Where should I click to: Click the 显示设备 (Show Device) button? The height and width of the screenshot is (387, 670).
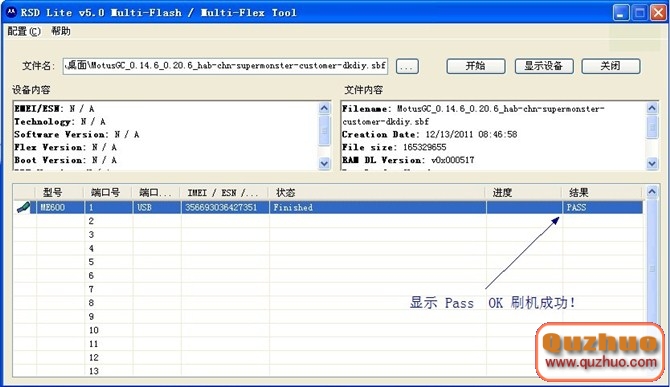click(544, 66)
